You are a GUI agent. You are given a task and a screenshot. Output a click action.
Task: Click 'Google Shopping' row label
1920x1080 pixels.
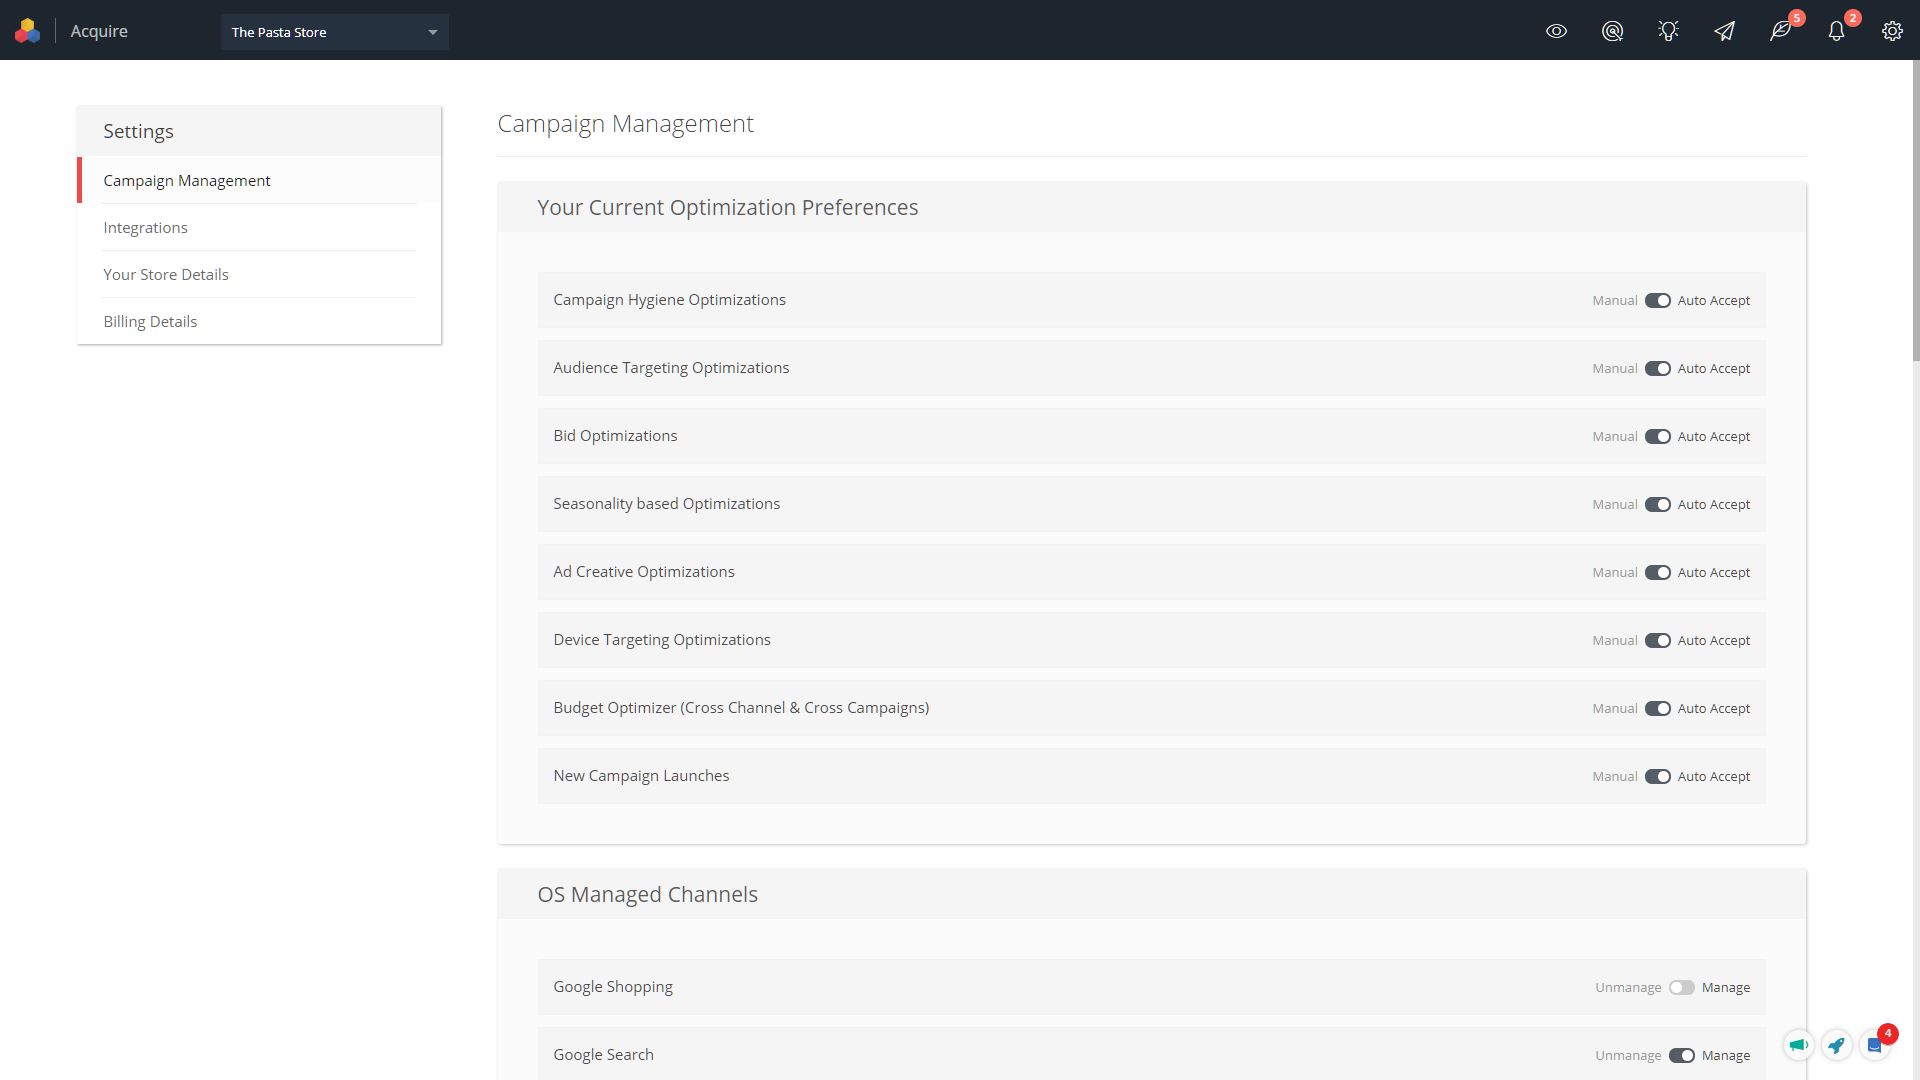point(613,987)
